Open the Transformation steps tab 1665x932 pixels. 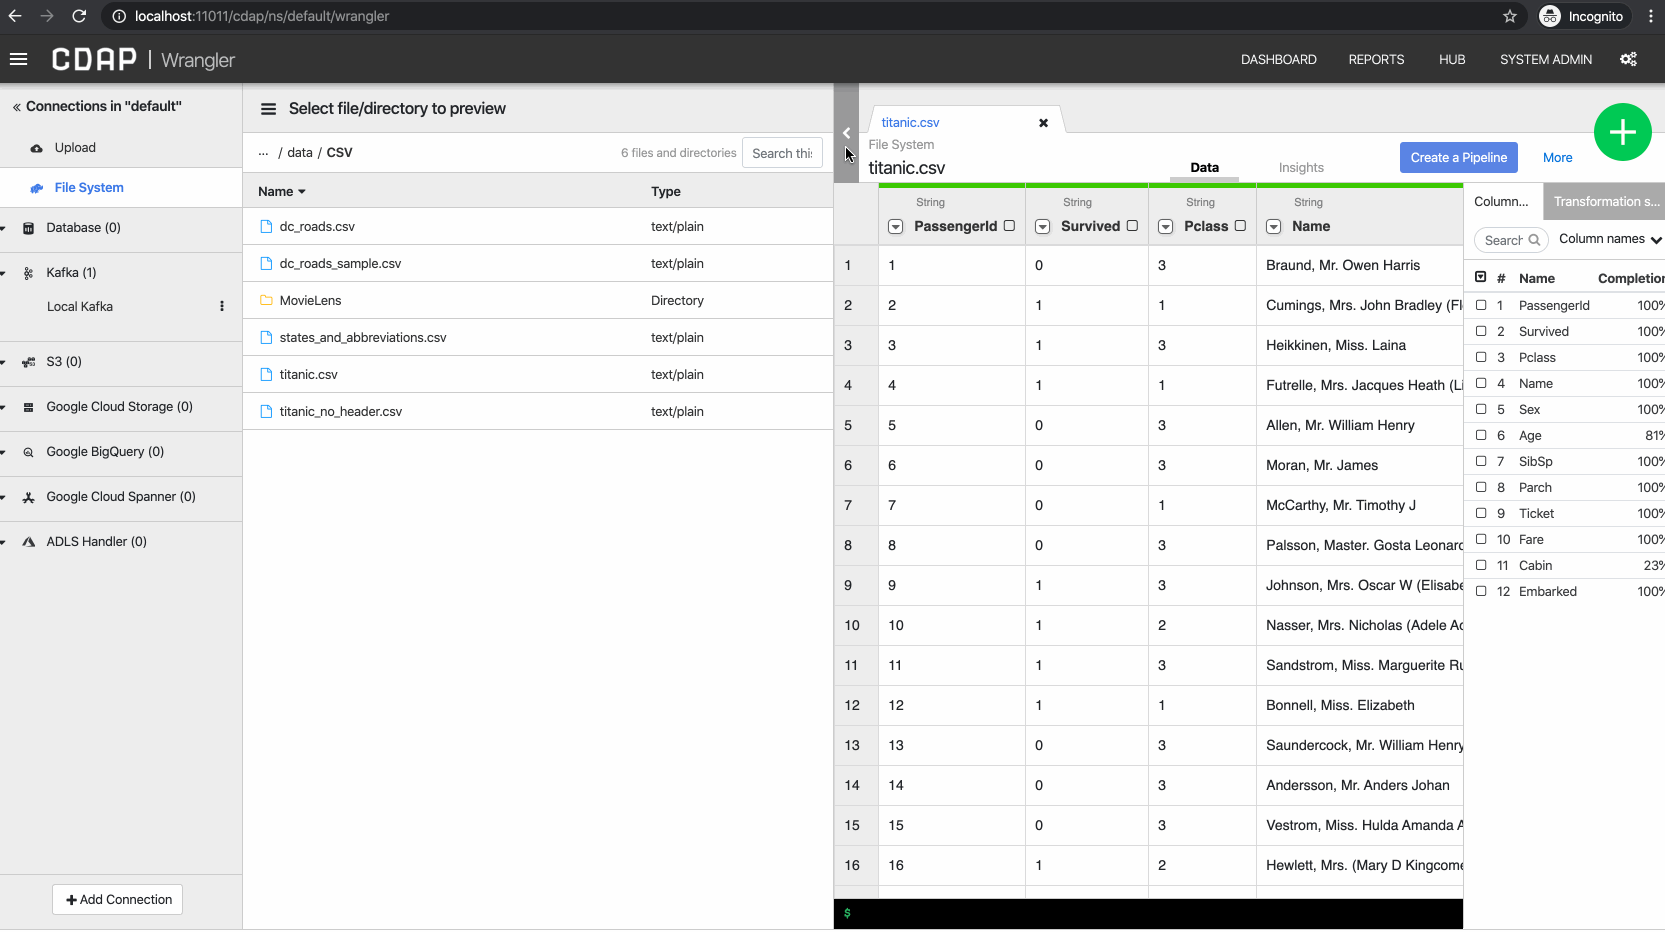coord(1604,202)
